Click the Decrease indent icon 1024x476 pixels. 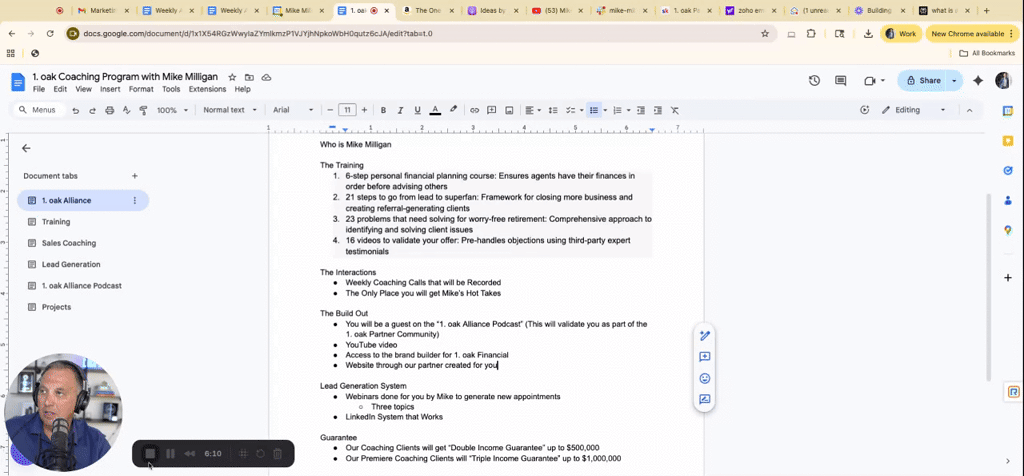641,110
